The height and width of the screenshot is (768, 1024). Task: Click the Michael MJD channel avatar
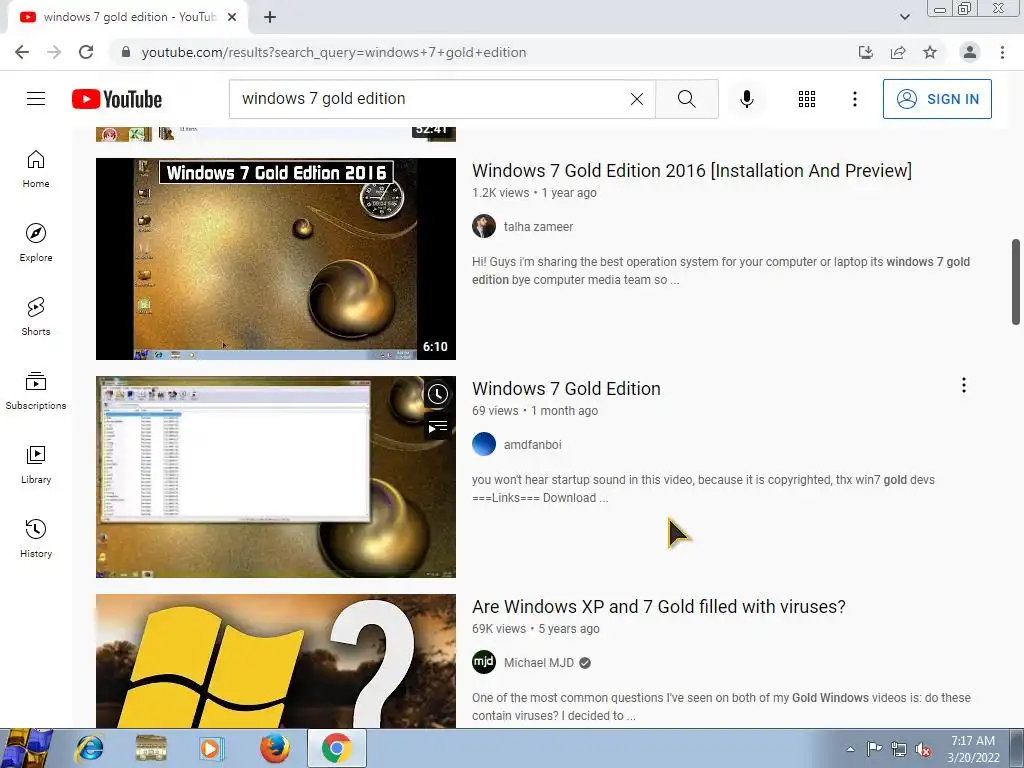[x=484, y=663]
